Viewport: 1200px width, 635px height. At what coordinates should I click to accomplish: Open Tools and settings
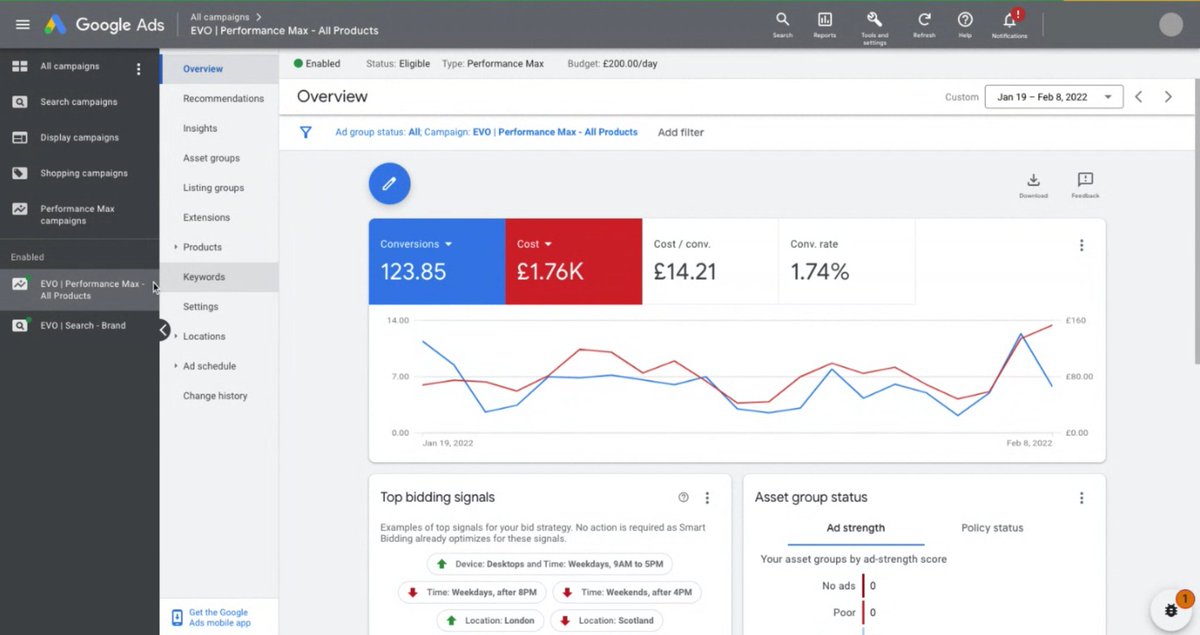874,20
